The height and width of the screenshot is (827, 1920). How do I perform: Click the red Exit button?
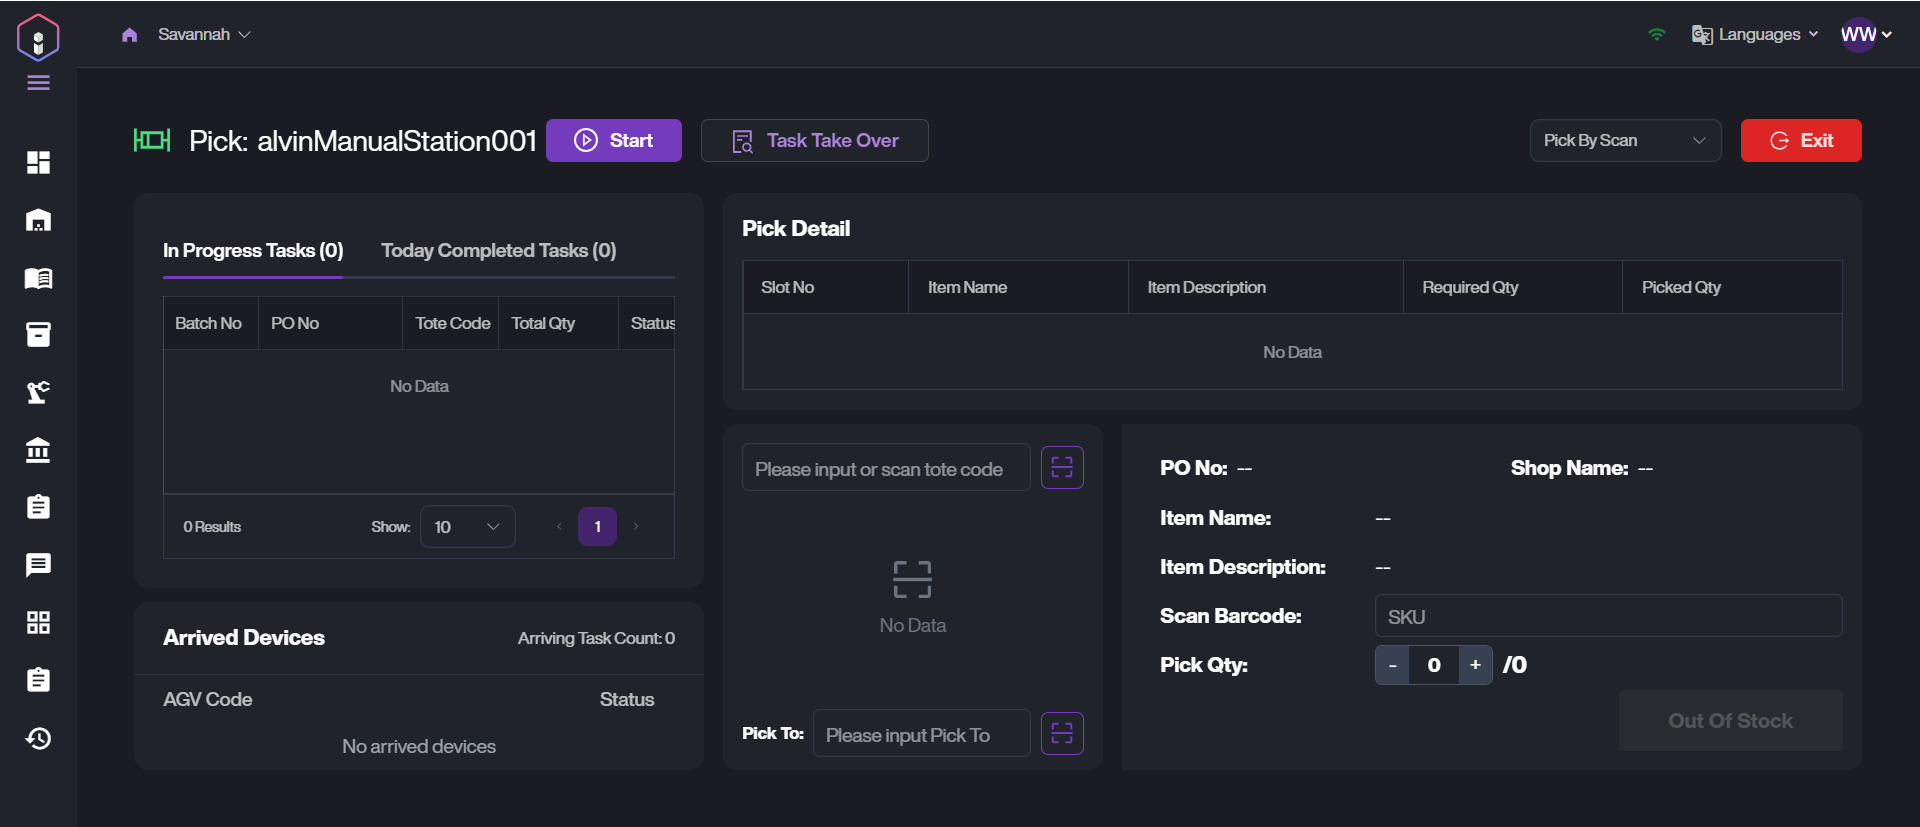[1800, 141]
